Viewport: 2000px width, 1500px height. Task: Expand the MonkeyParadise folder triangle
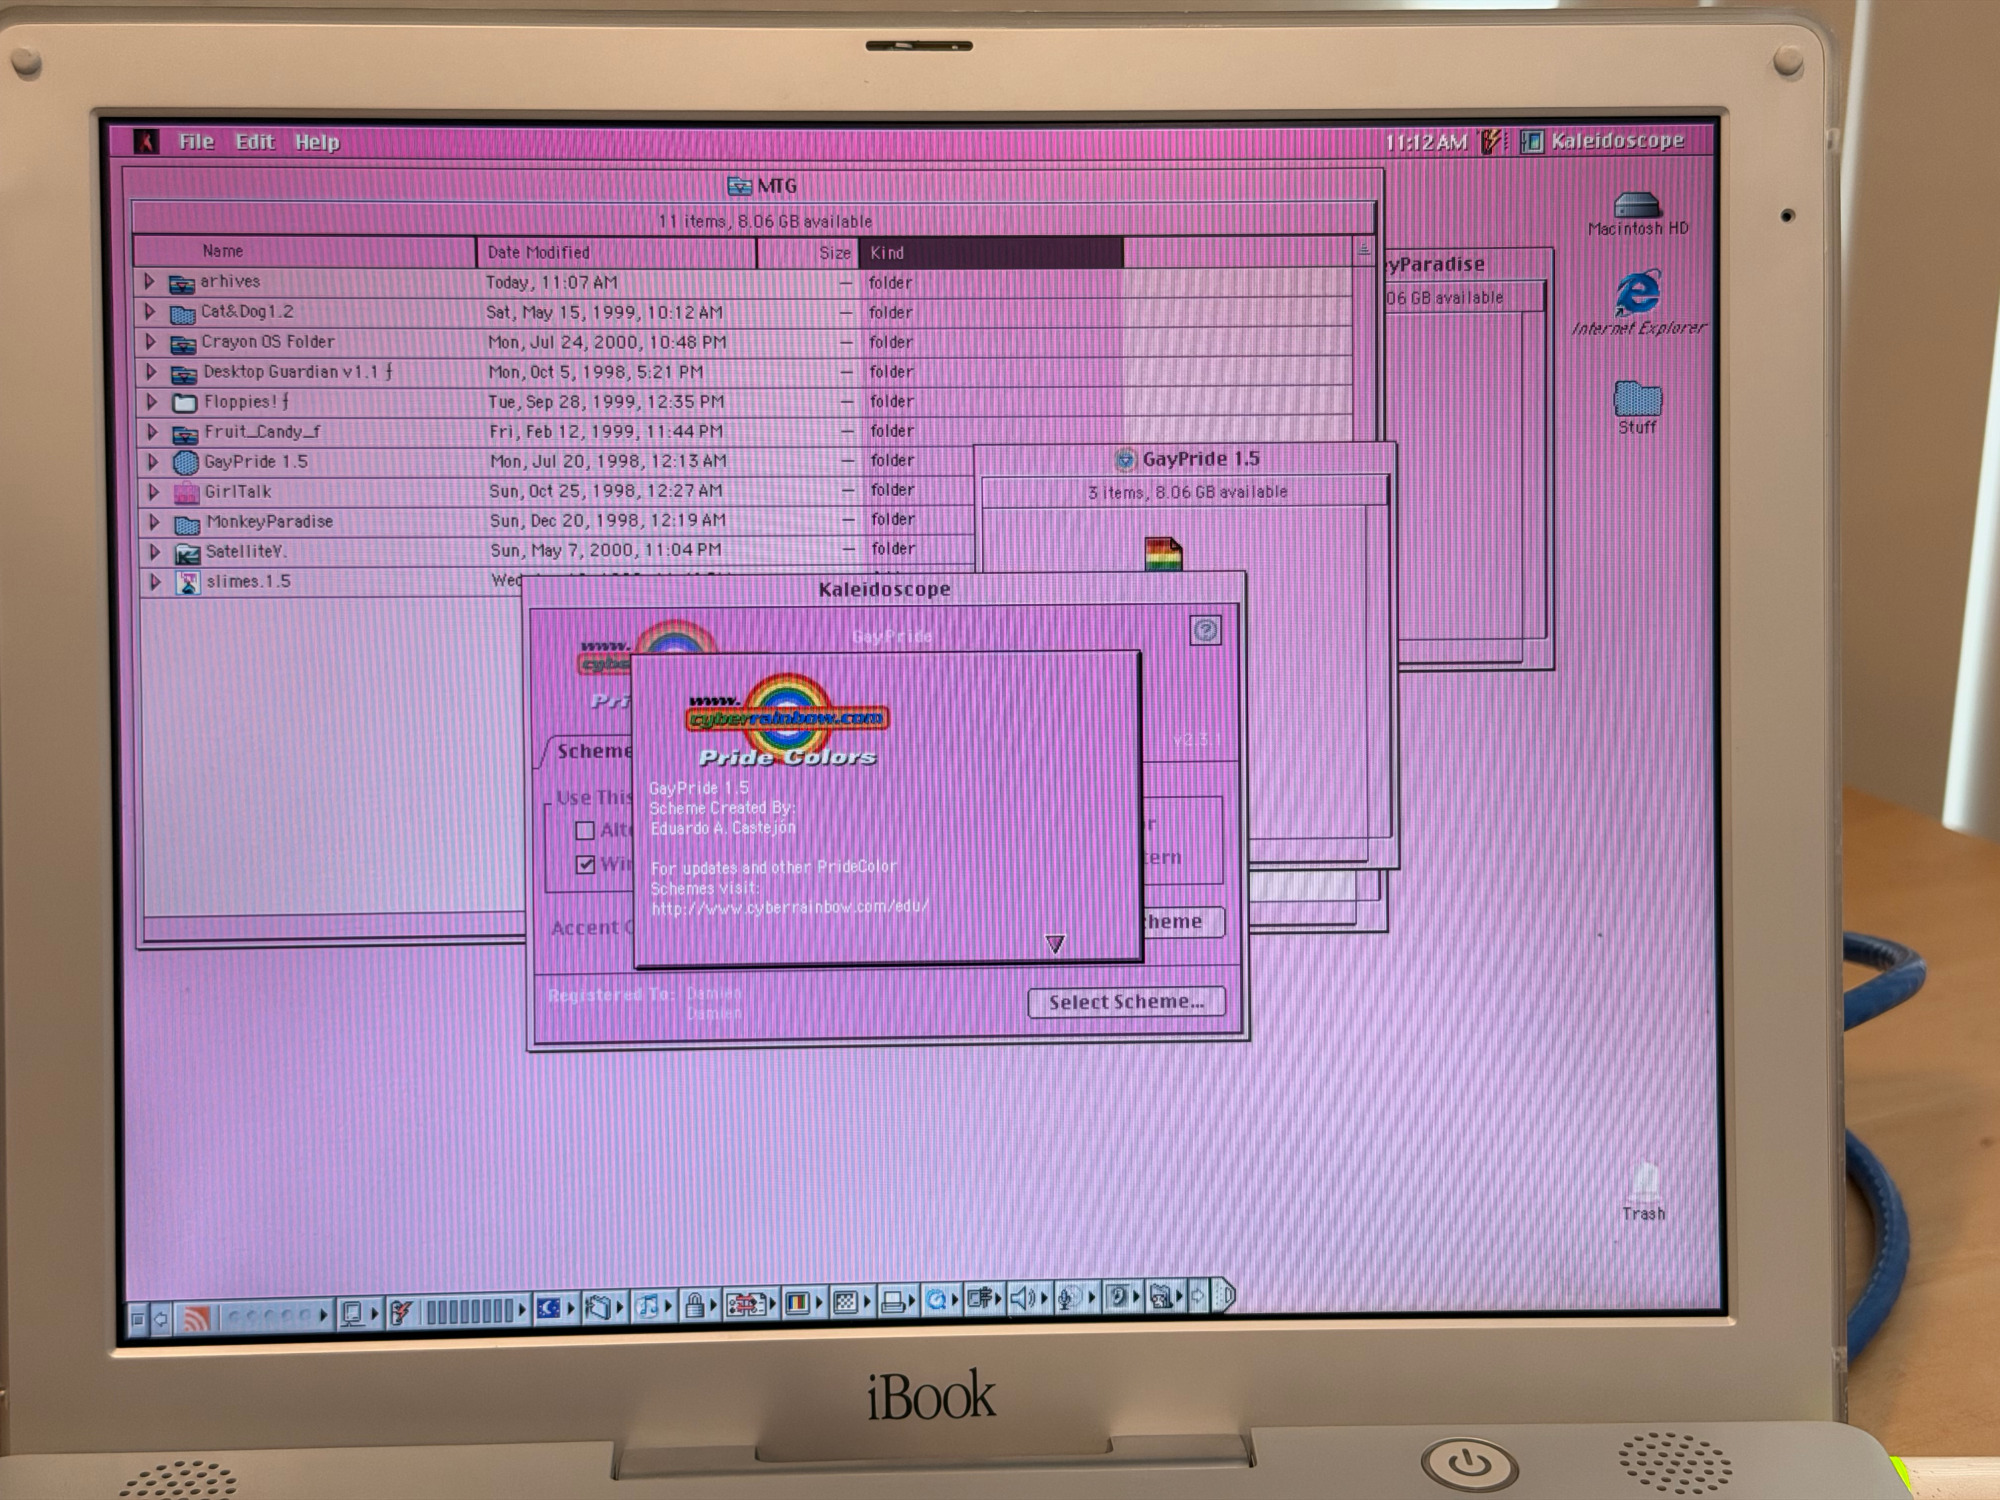(x=154, y=521)
